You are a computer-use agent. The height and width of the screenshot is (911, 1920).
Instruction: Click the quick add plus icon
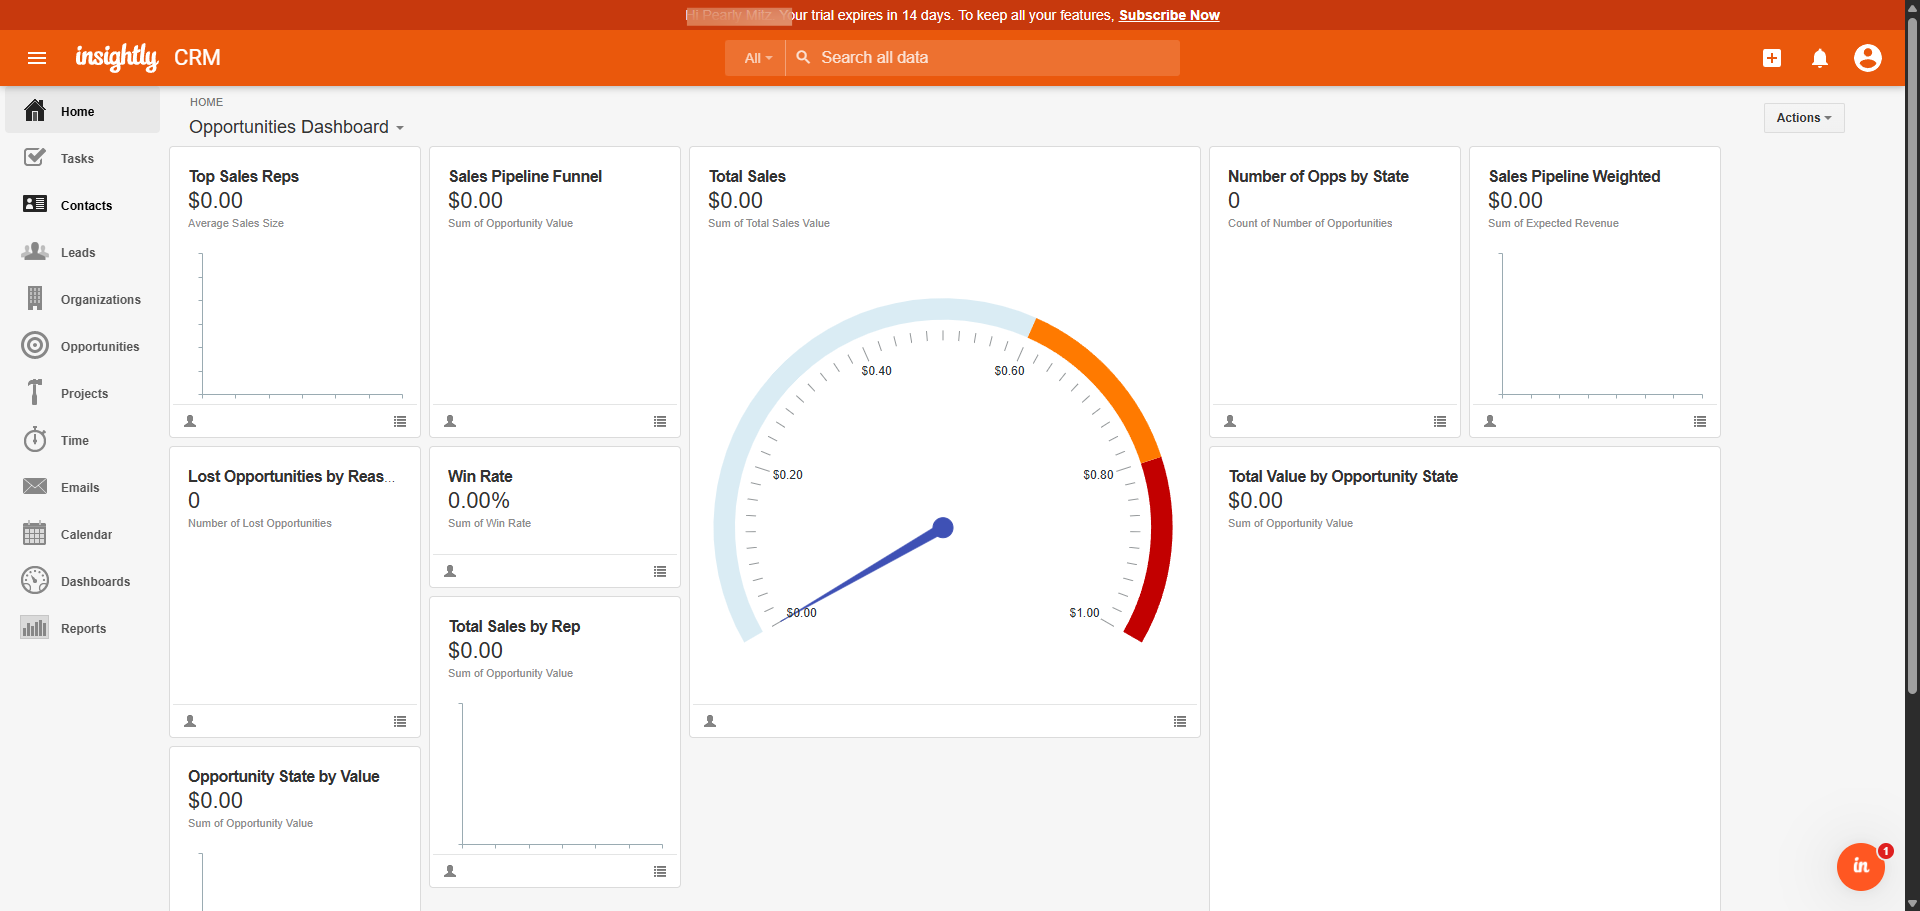pyautogui.click(x=1771, y=58)
